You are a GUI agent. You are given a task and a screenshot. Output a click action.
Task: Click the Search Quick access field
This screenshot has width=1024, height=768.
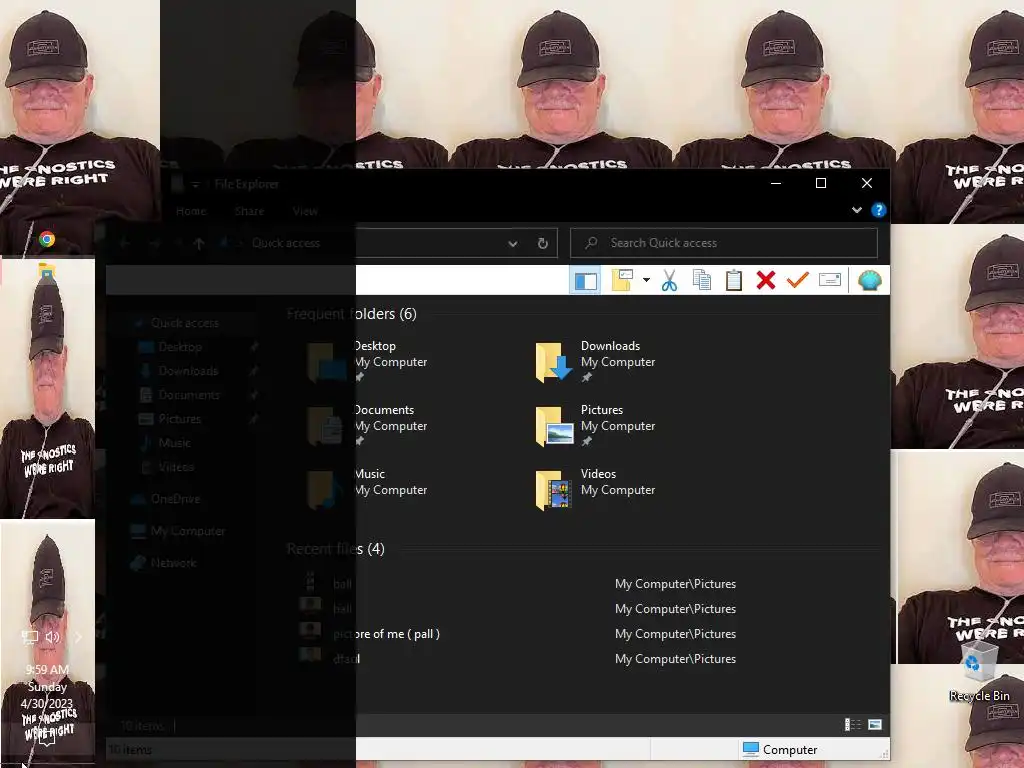pyautogui.click(x=724, y=243)
